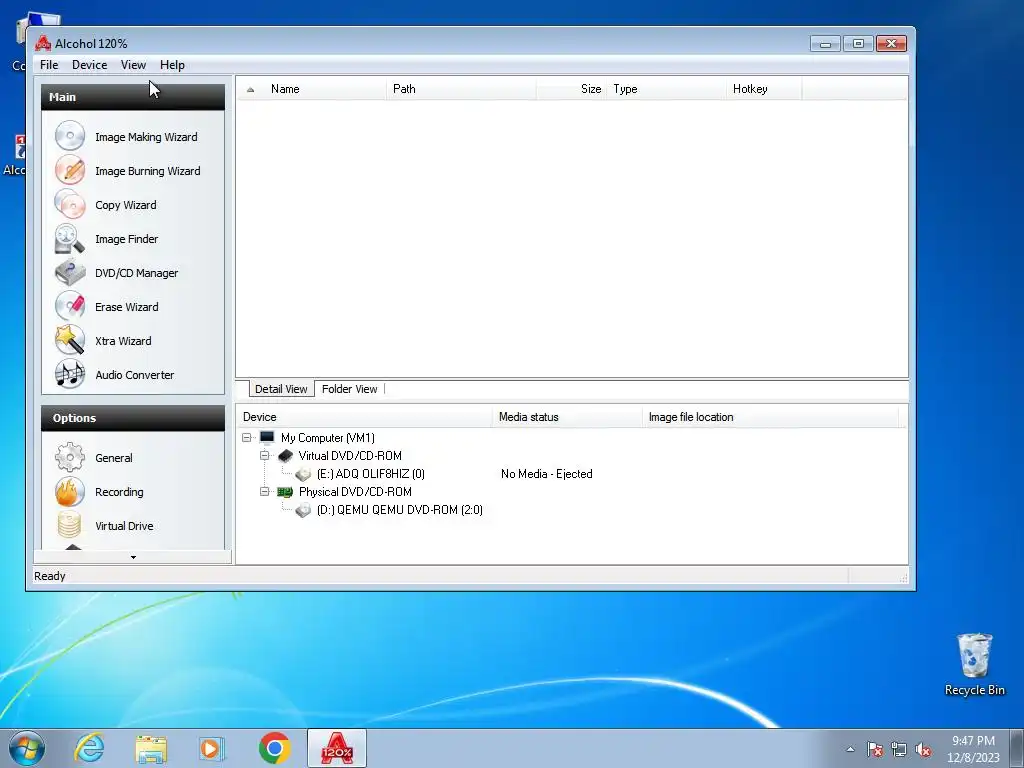The width and height of the screenshot is (1024, 768).
Task: Open Virtual Drive options disc-stack icon
Action: tap(70, 525)
